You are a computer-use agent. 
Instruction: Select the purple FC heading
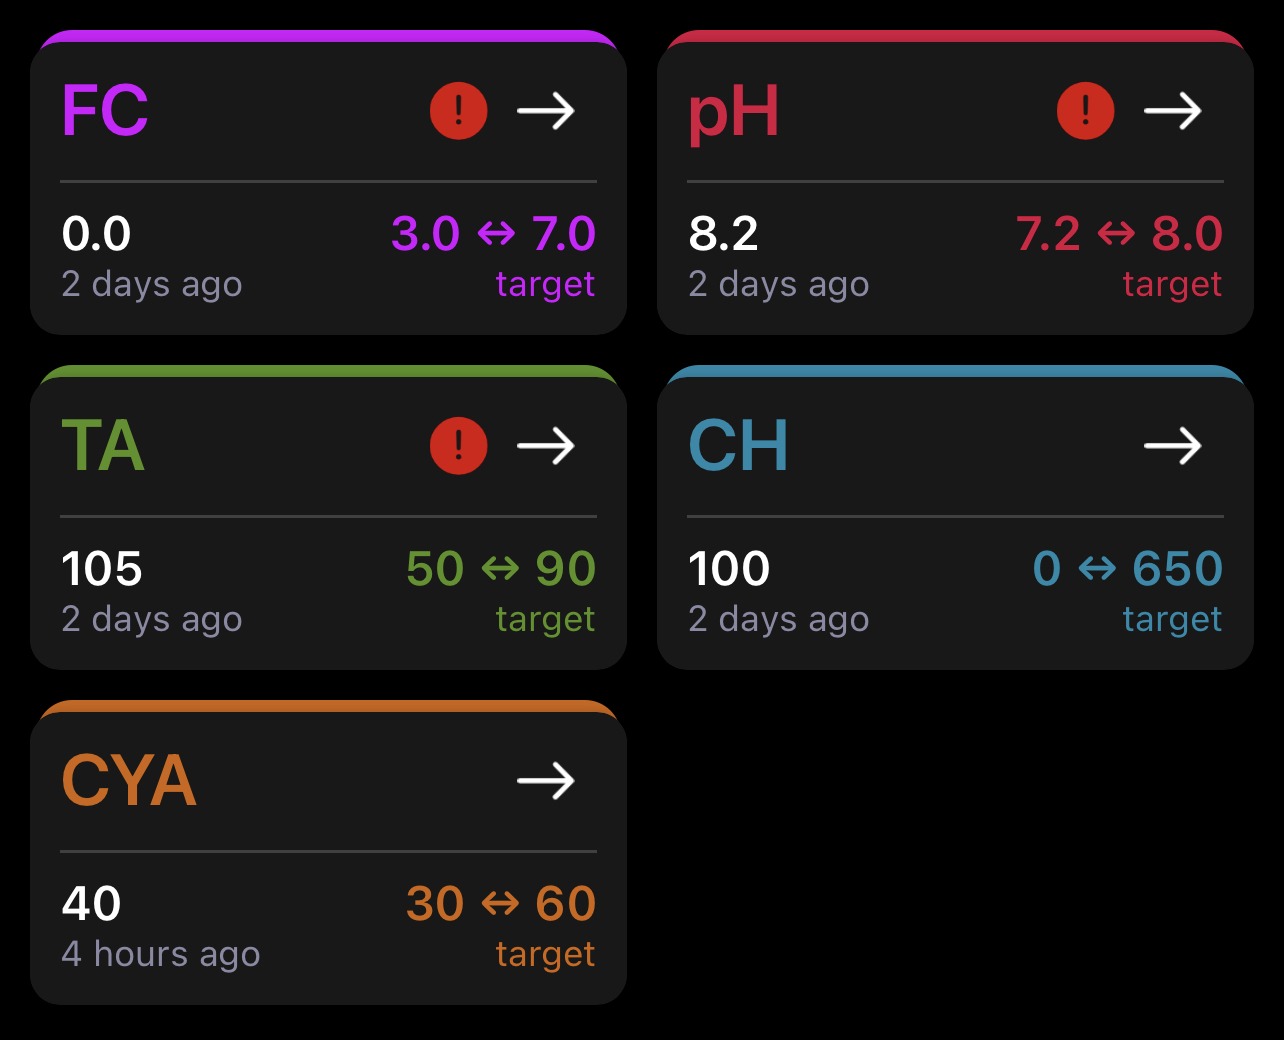coord(105,110)
